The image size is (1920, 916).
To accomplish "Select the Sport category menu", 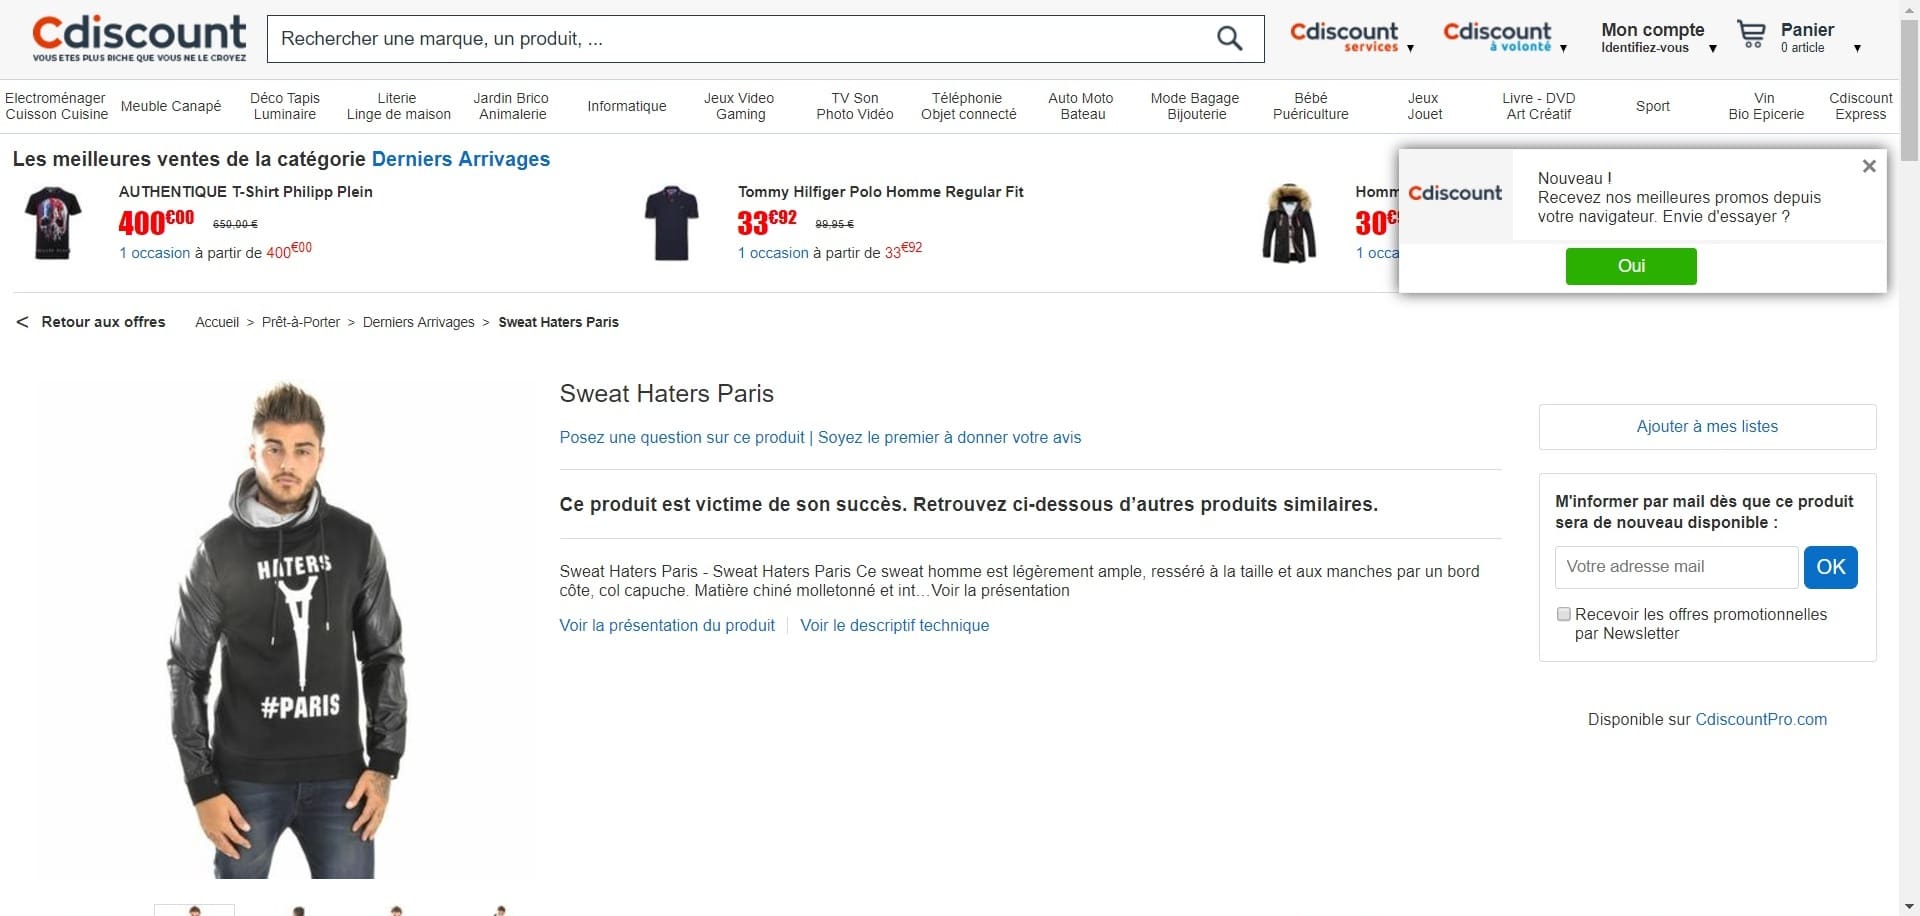I will (1652, 106).
